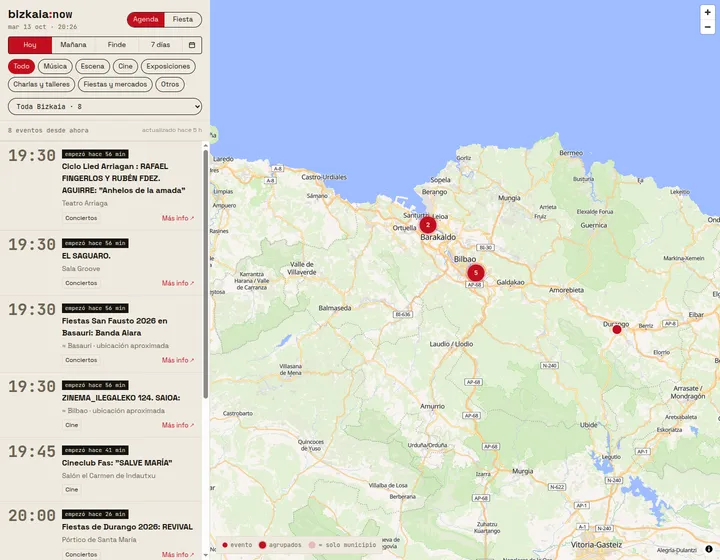Image resolution: width=720 pixels, height=560 pixels.
Task: Filter events by Música
Action: click(x=55, y=66)
